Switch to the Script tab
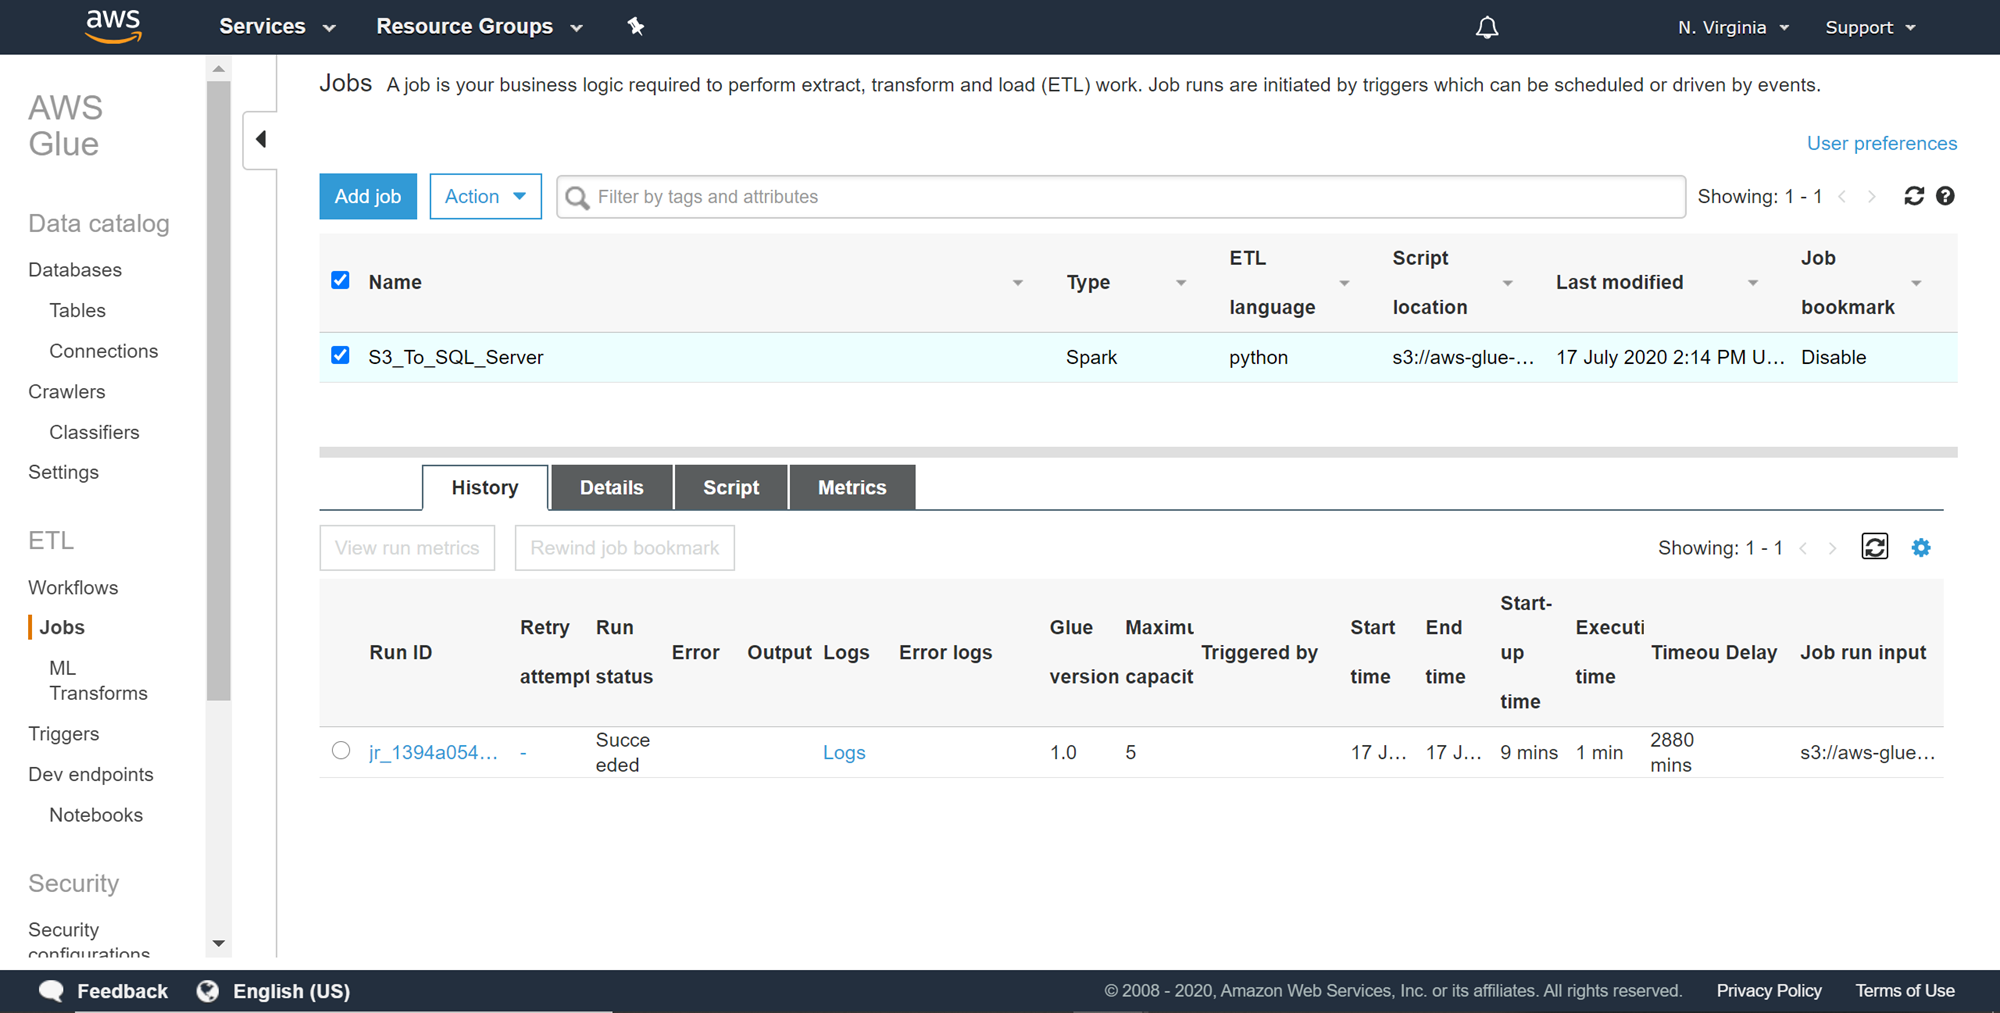 (730, 487)
